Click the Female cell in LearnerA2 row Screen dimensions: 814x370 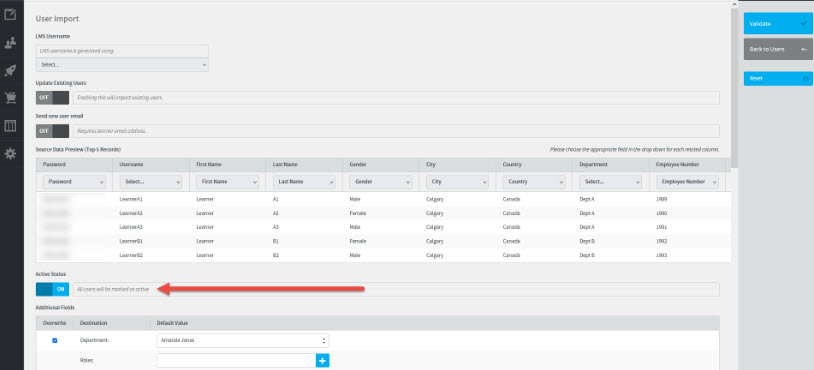[x=358, y=213]
